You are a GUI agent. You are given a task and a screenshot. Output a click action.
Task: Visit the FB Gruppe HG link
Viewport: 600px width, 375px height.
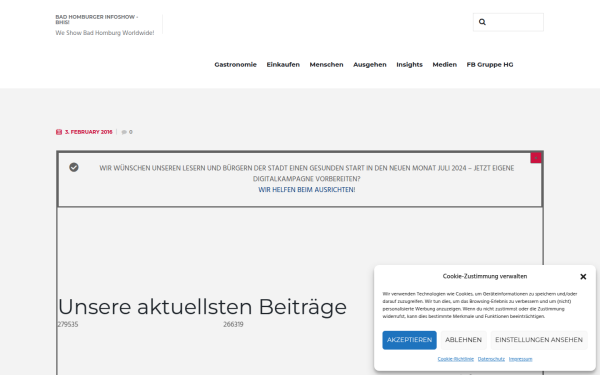tap(490, 65)
